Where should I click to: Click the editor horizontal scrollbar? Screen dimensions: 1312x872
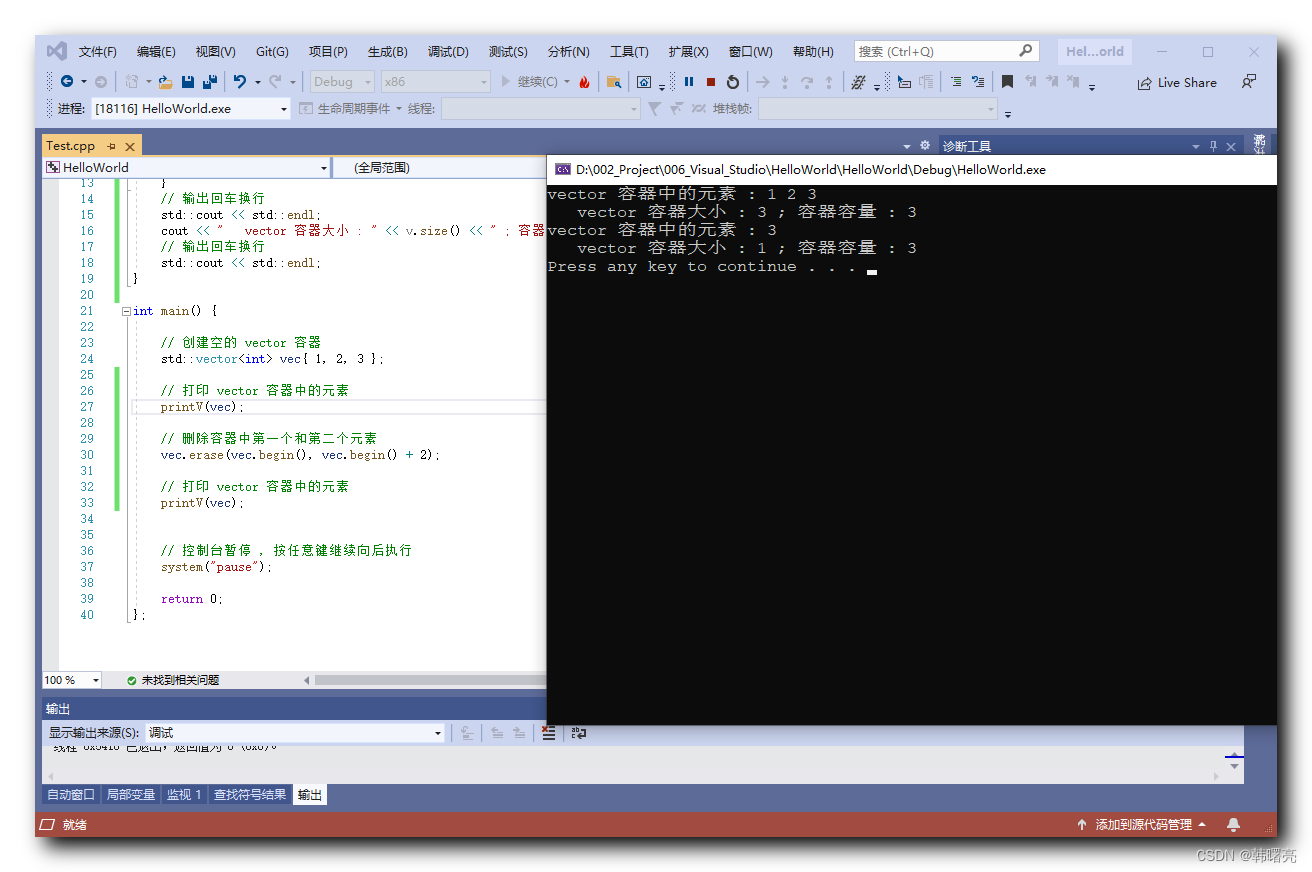(x=430, y=680)
